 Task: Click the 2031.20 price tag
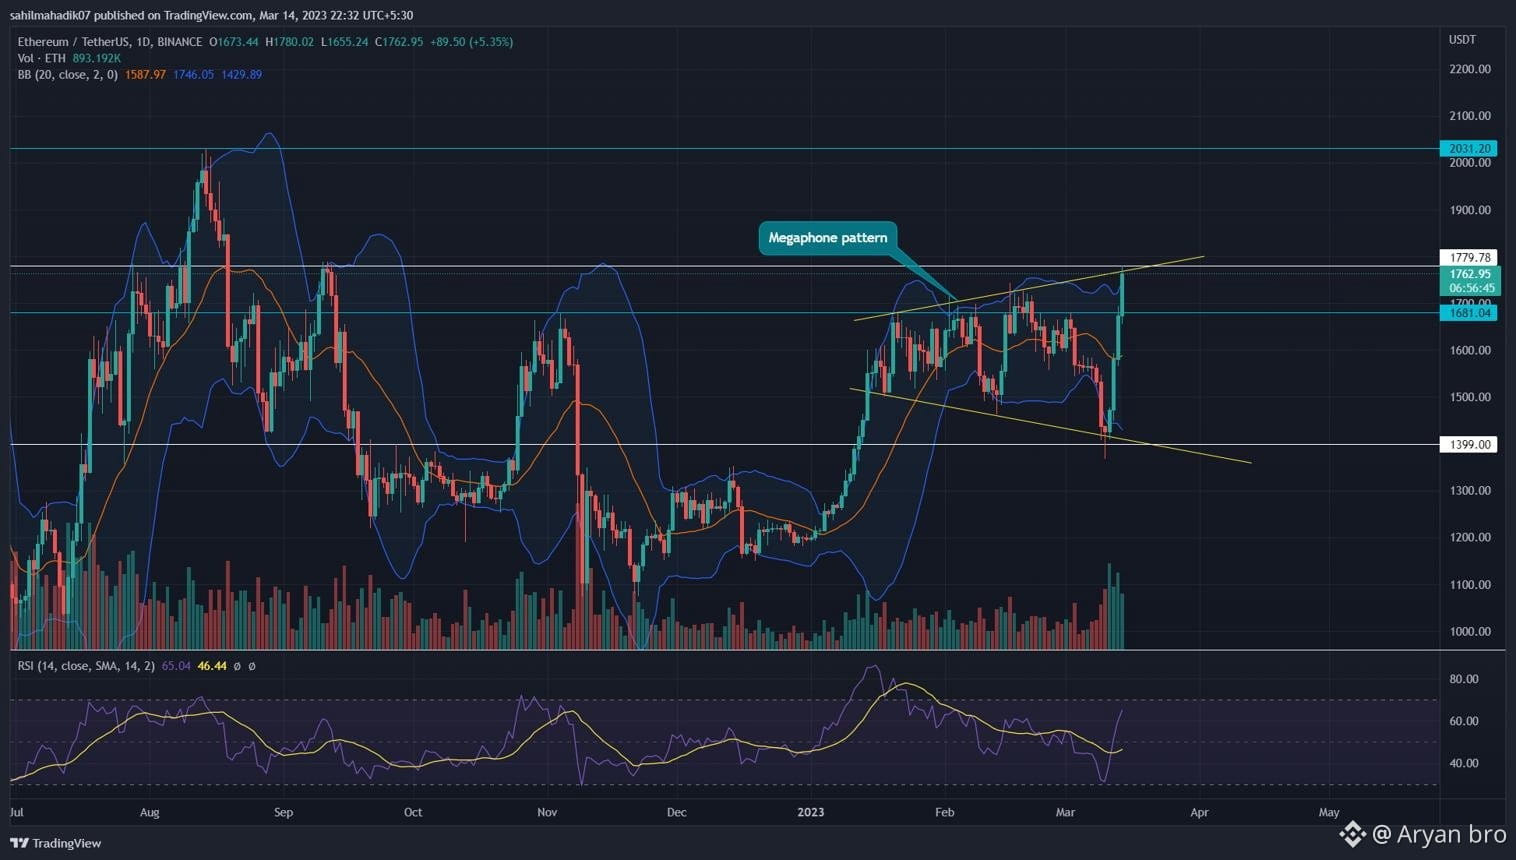click(x=1468, y=148)
